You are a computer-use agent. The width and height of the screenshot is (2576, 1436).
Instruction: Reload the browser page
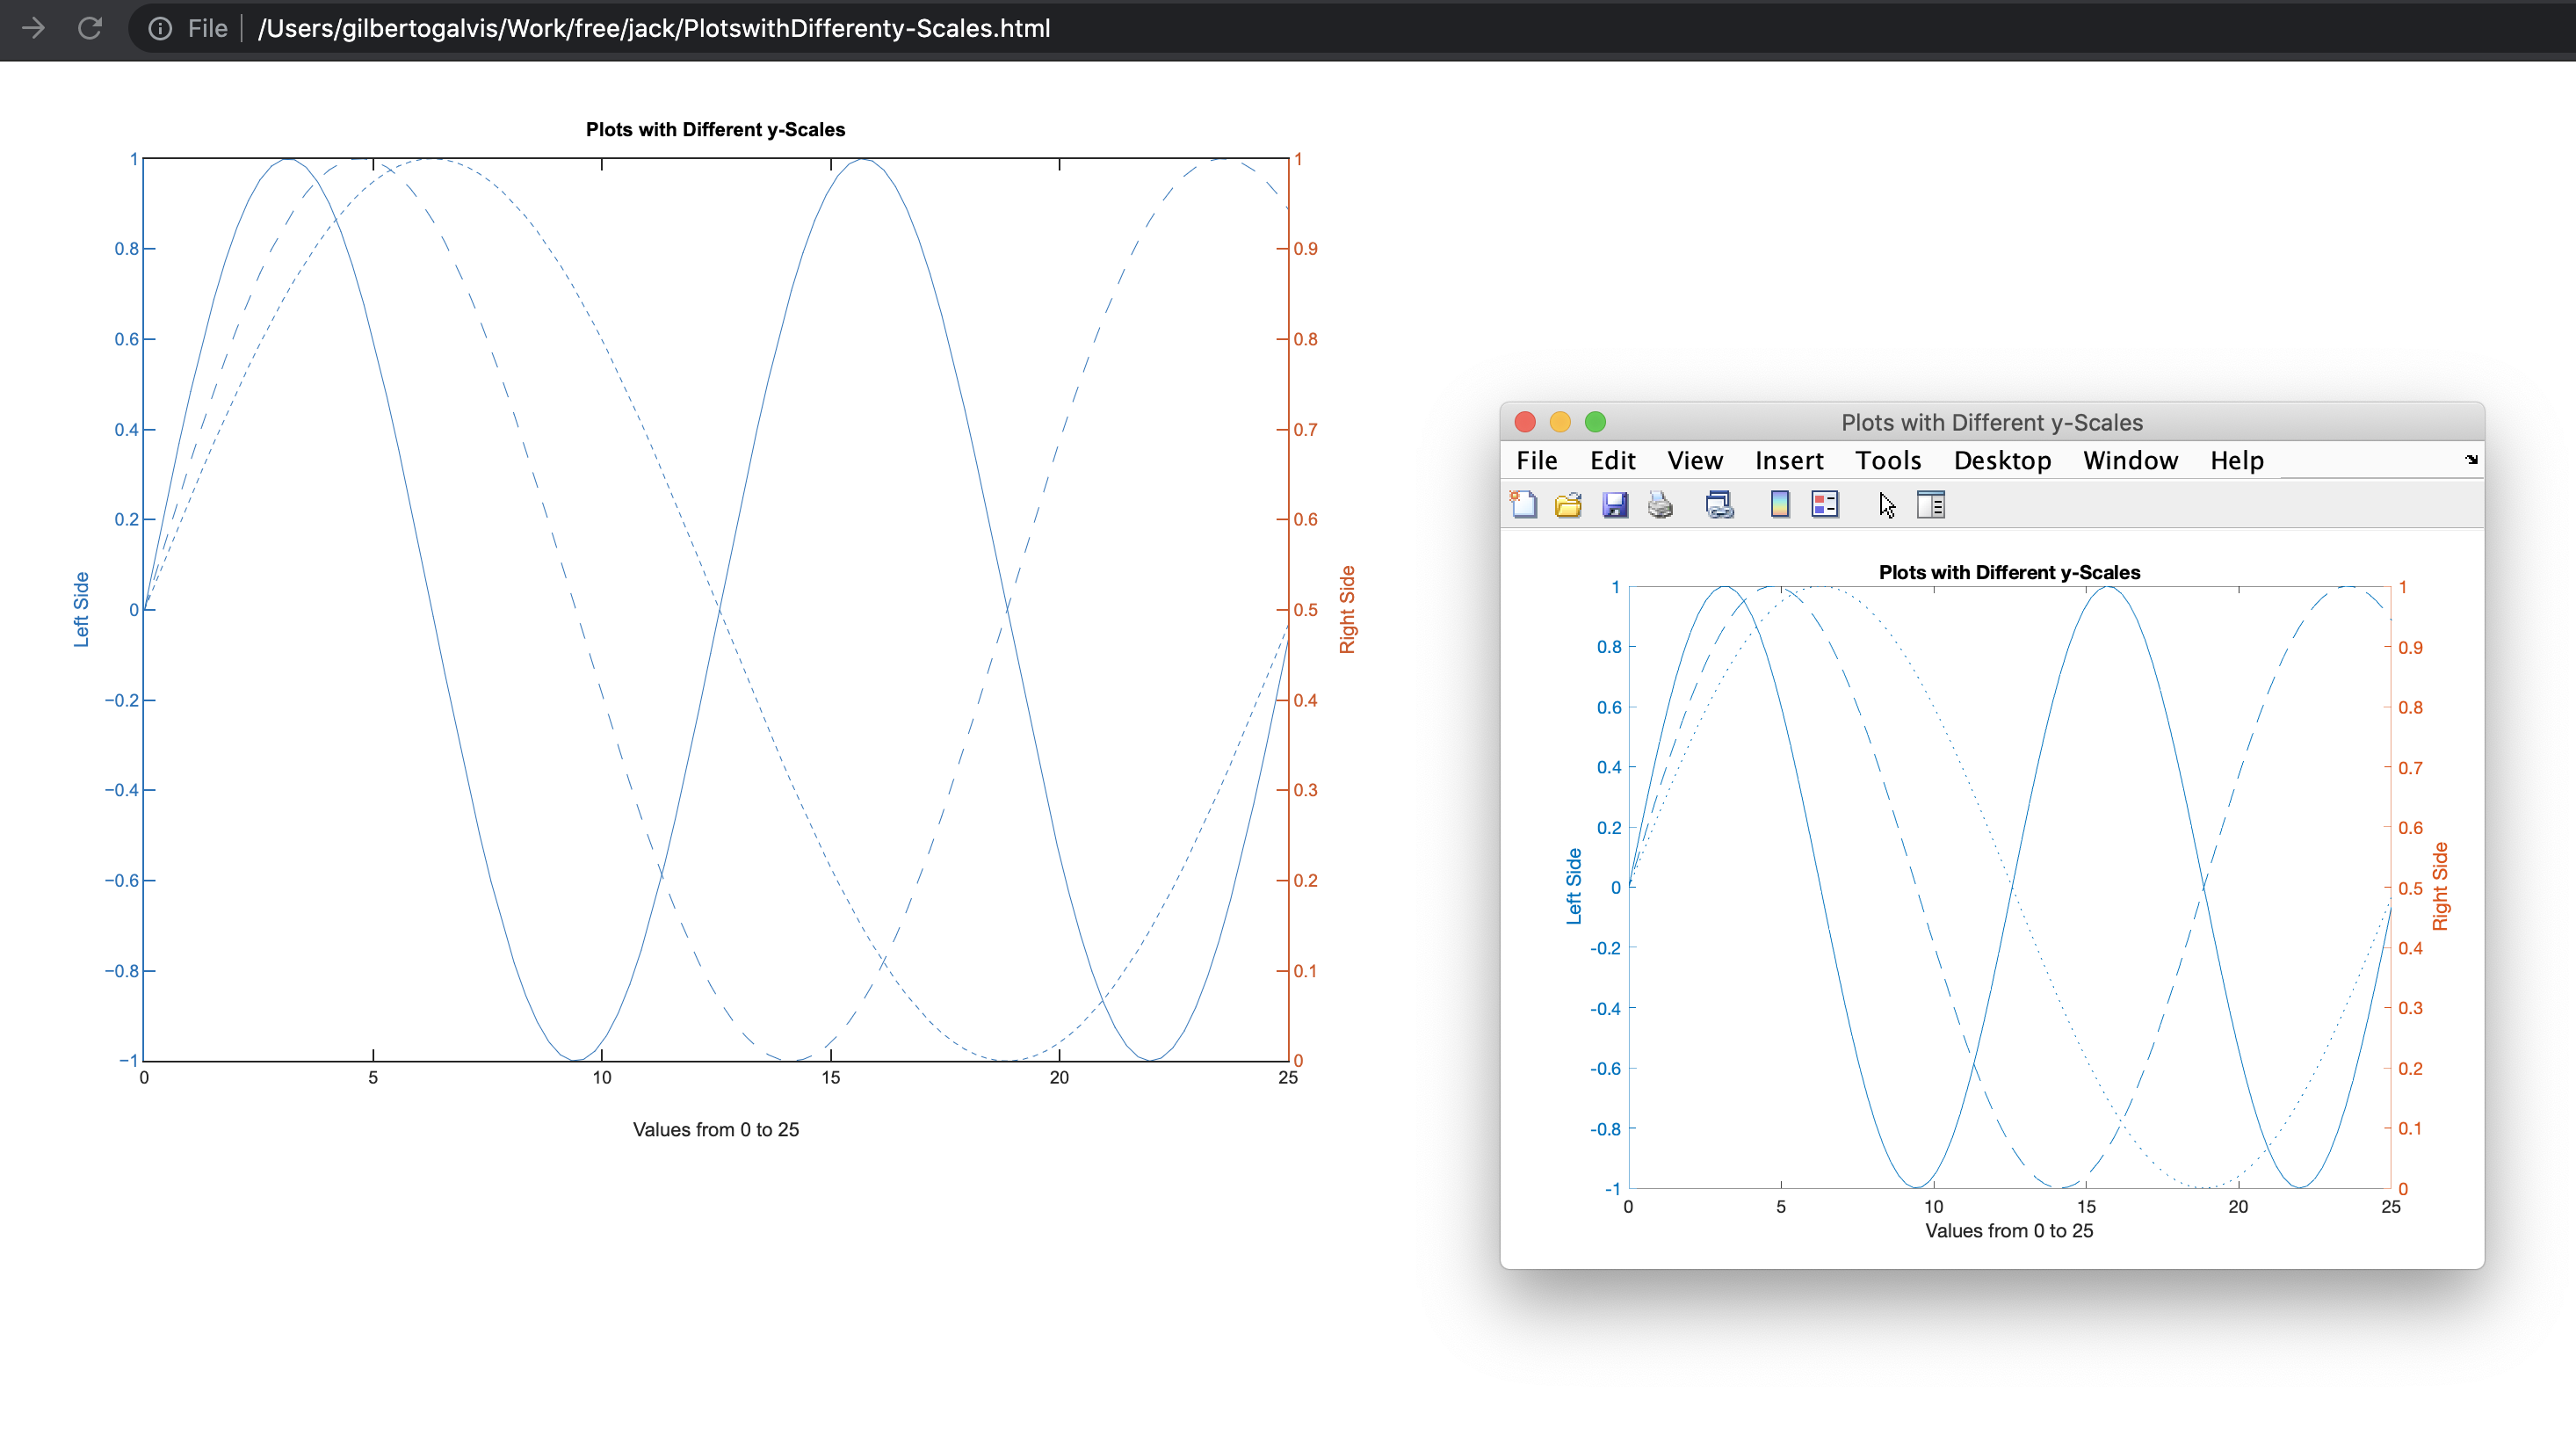[x=90, y=28]
